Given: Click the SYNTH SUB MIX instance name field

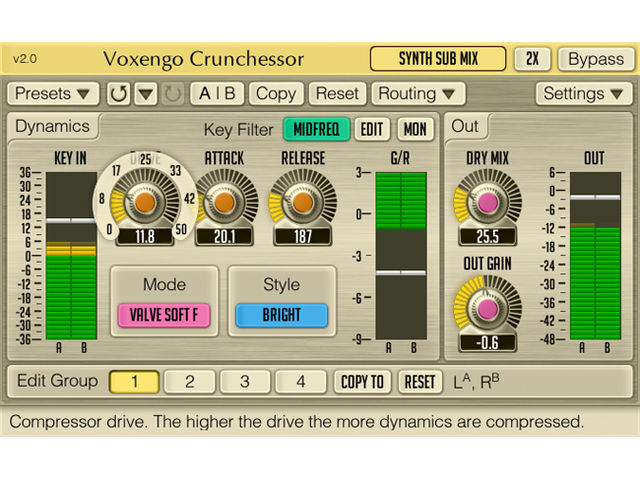Looking at the screenshot, I should pos(438,59).
